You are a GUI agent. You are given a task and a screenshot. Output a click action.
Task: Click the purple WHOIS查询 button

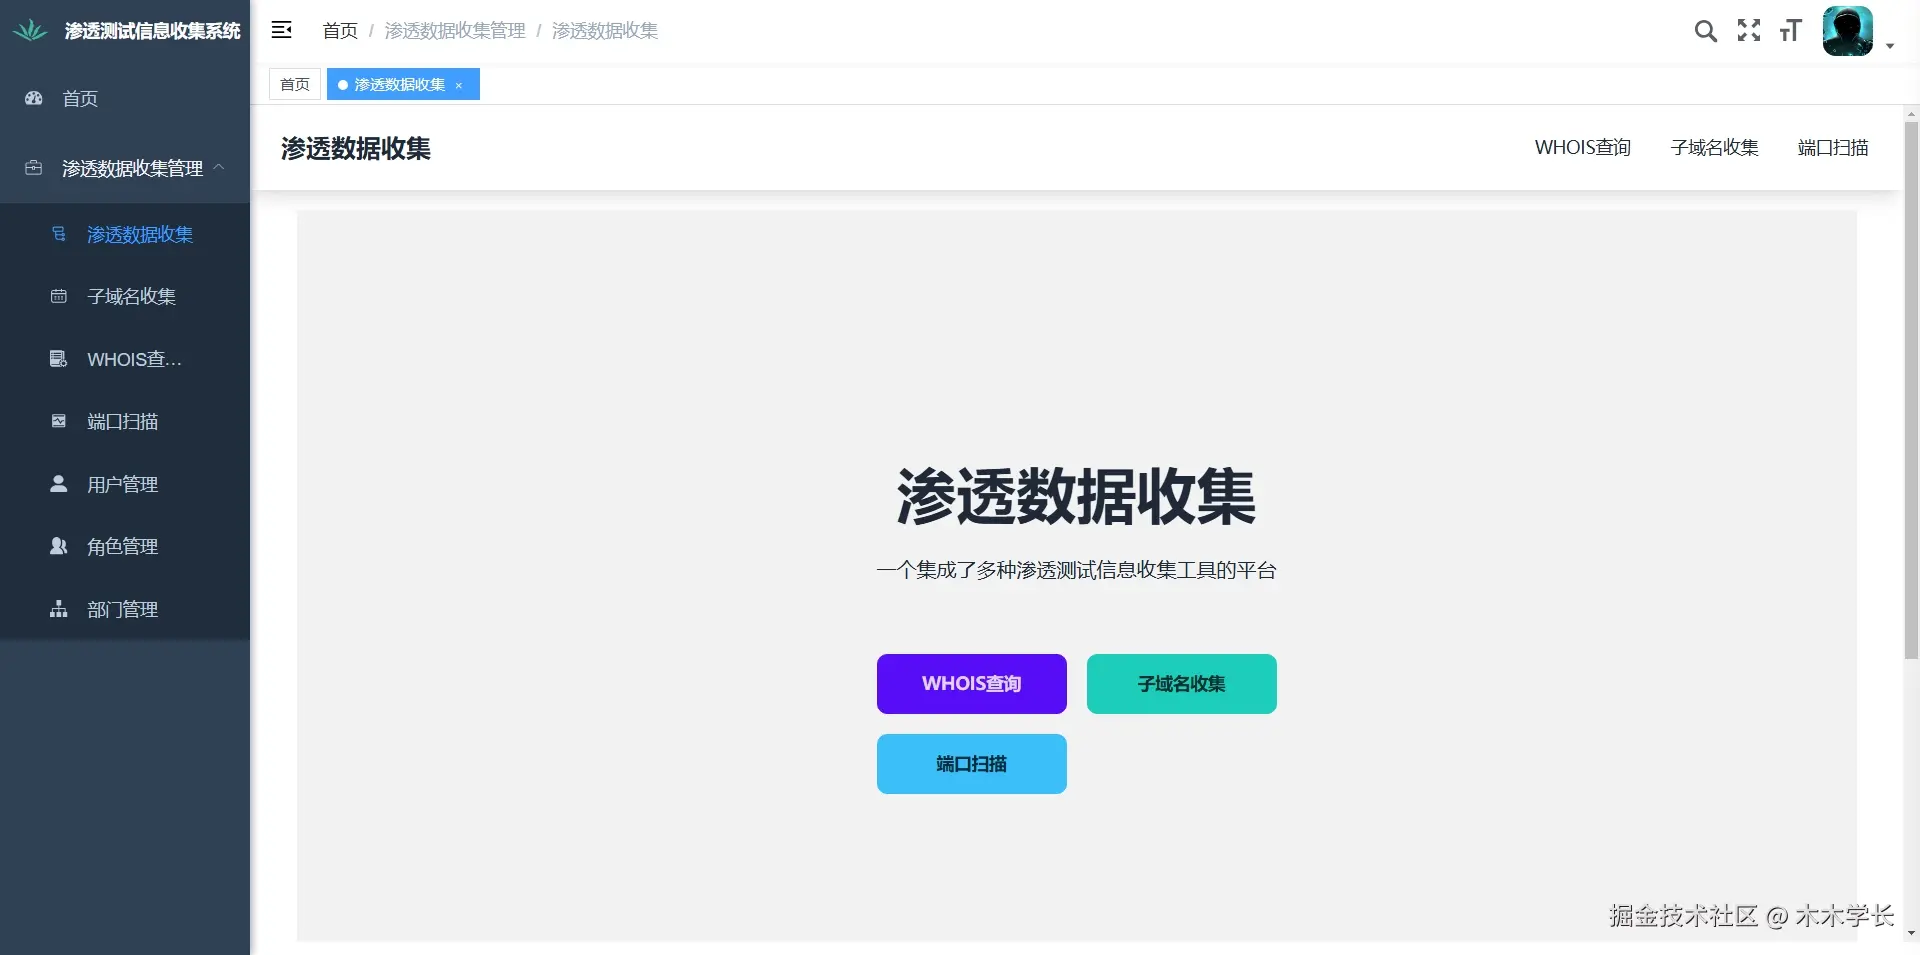coord(971,683)
